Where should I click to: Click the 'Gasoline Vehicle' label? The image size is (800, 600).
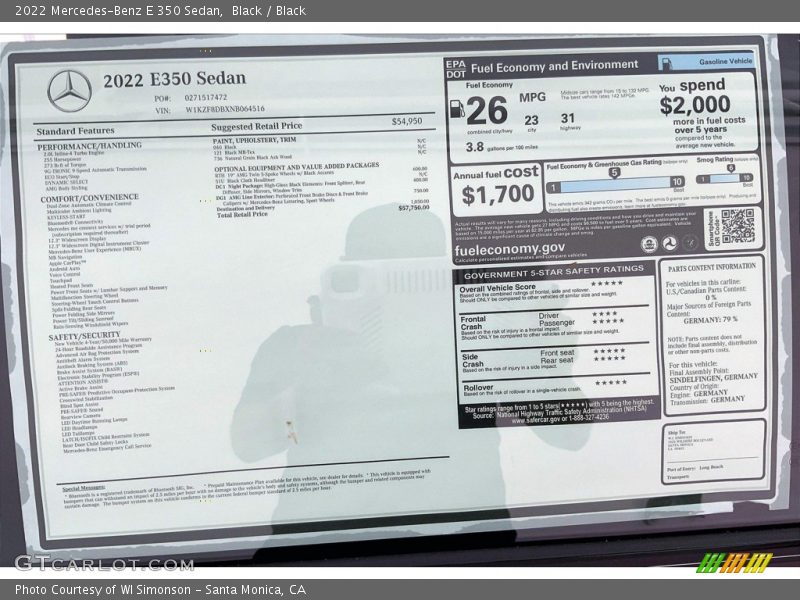point(726,61)
